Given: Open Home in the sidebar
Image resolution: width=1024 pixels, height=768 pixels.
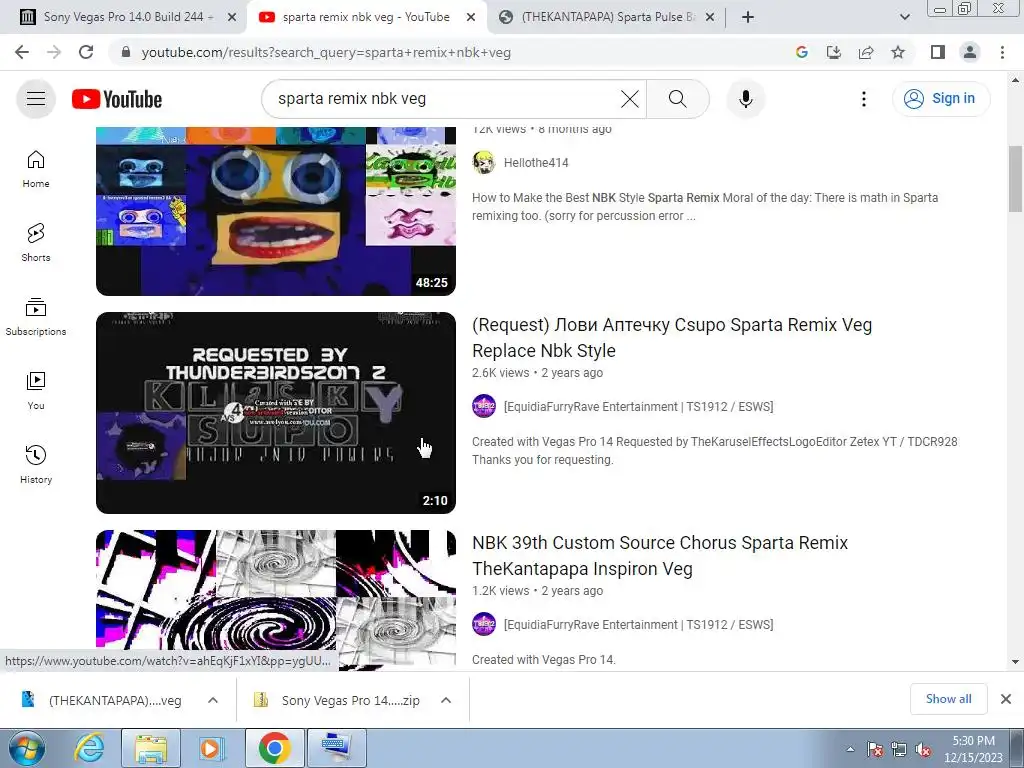Looking at the screenshot, I should coord(36,168).
